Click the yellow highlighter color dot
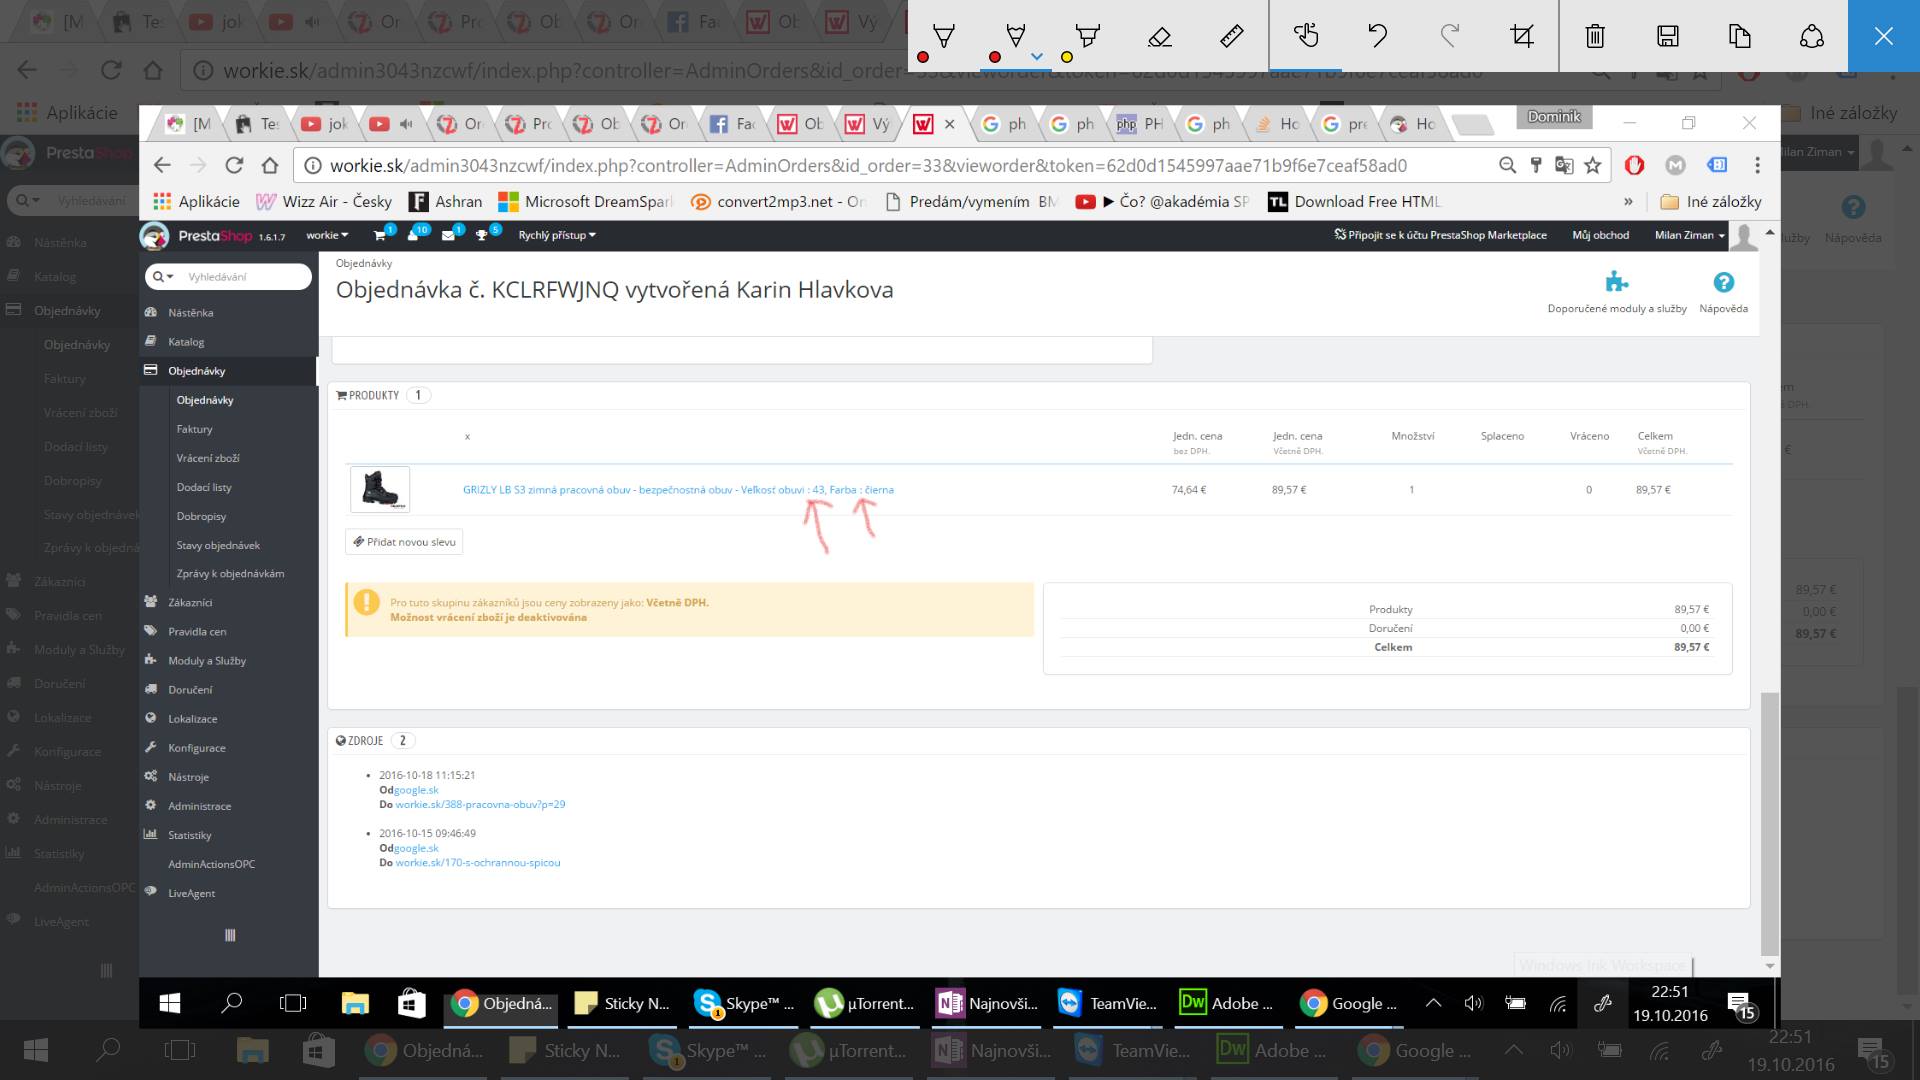This screenshot has height=1080, width=1920. coord(1066,57)
